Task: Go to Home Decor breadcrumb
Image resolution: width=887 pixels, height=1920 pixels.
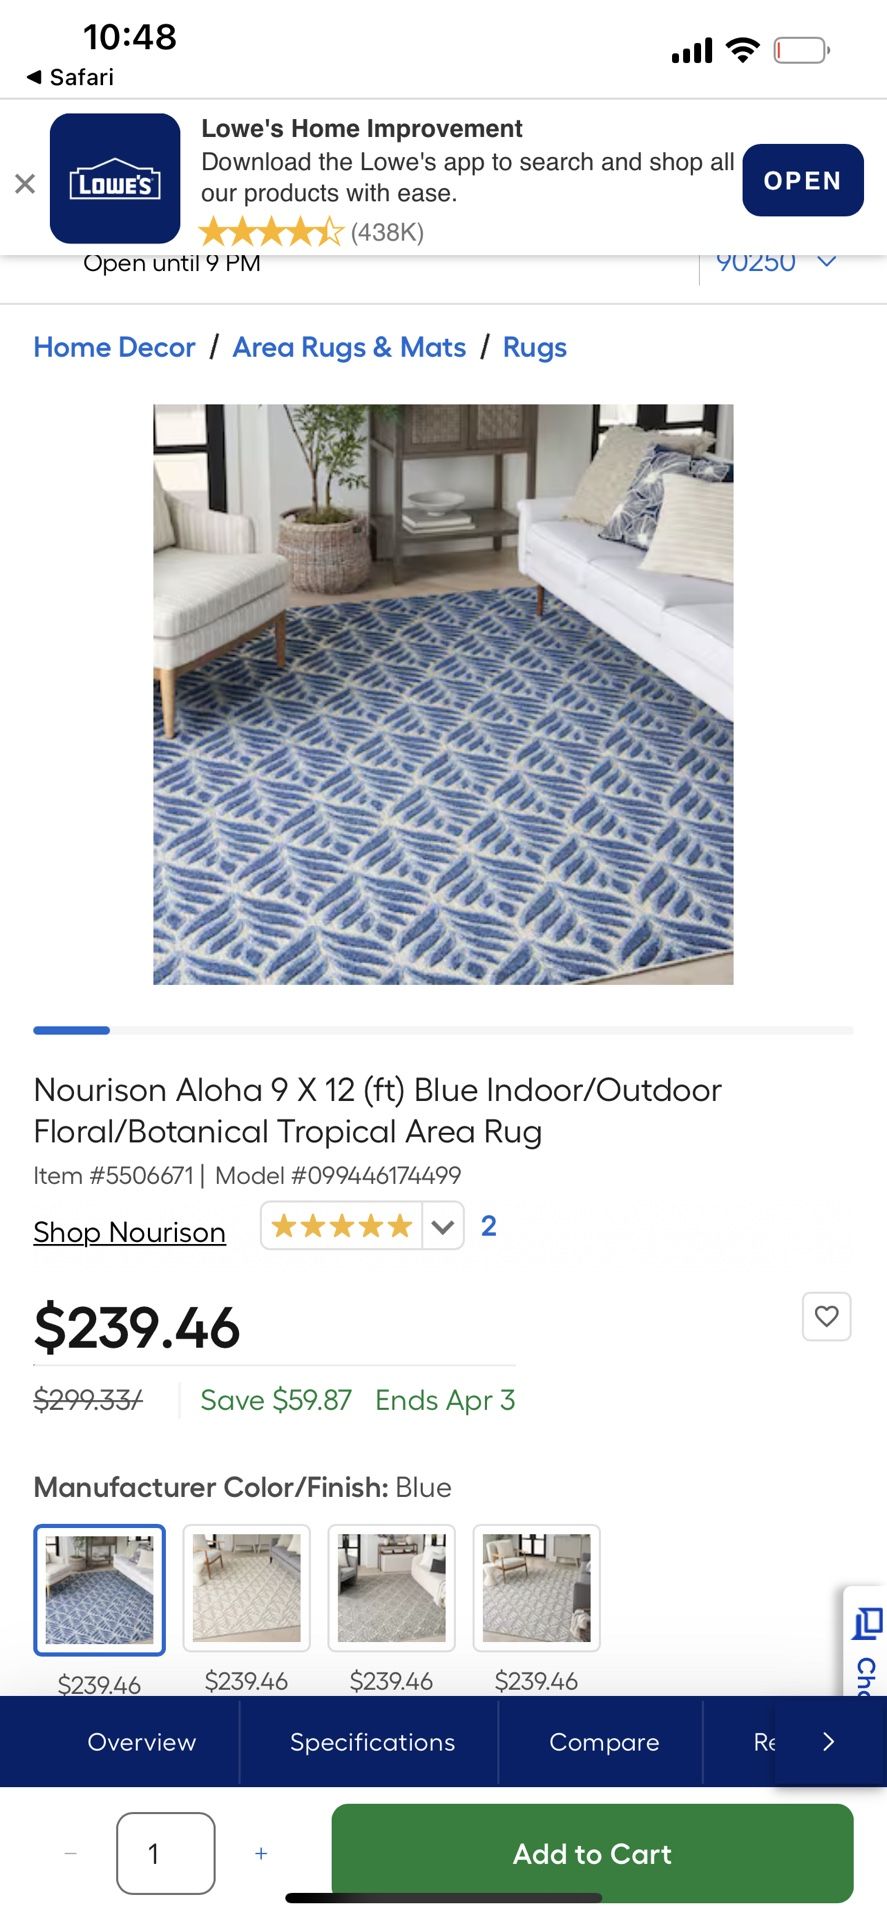Action: pos(114,347)
